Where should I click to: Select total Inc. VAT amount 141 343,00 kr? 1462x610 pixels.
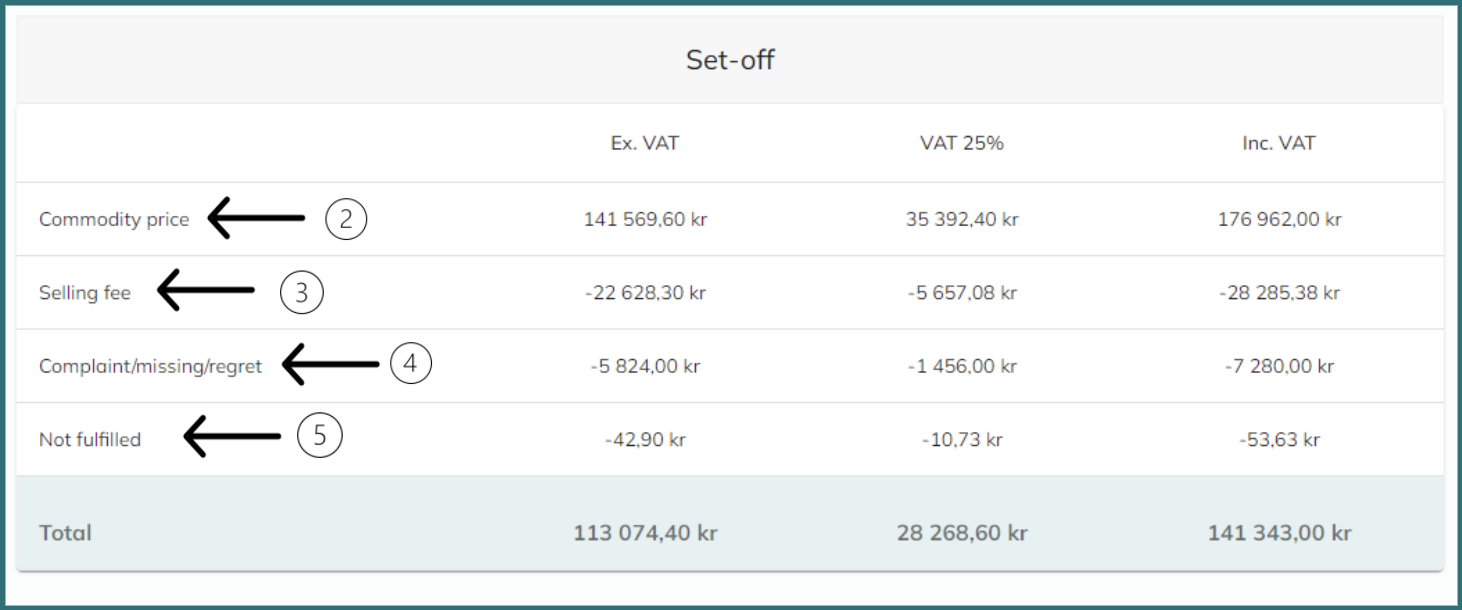[1279, 533]
